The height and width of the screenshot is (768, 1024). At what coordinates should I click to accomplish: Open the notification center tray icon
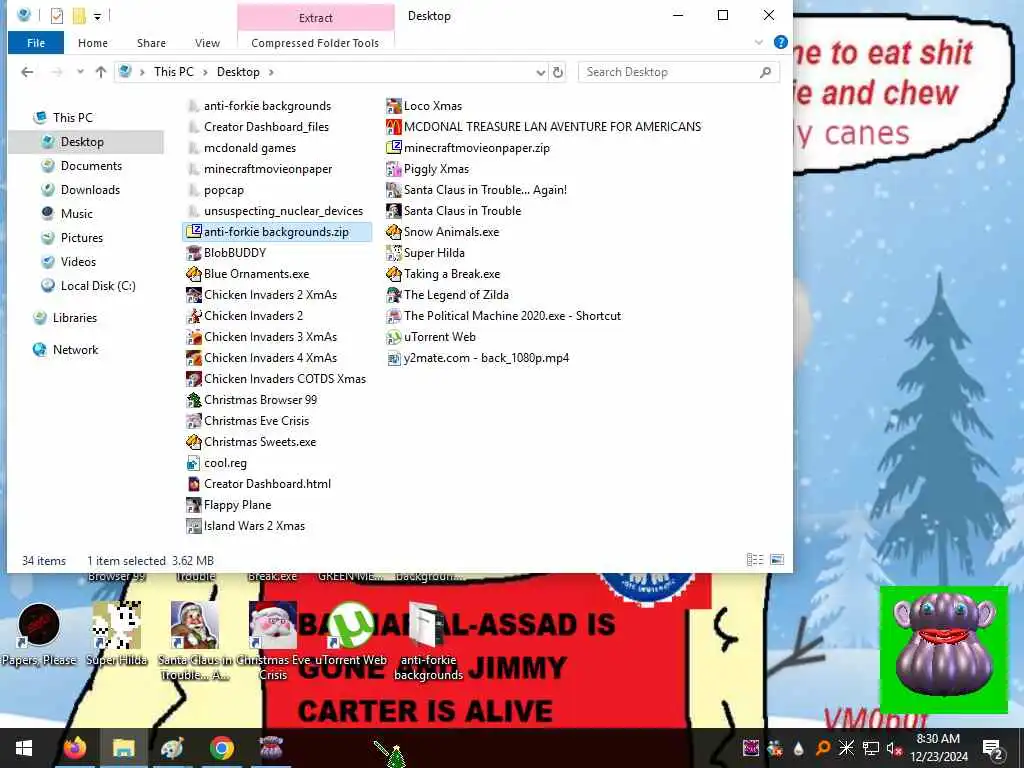[x=992, y=748]
